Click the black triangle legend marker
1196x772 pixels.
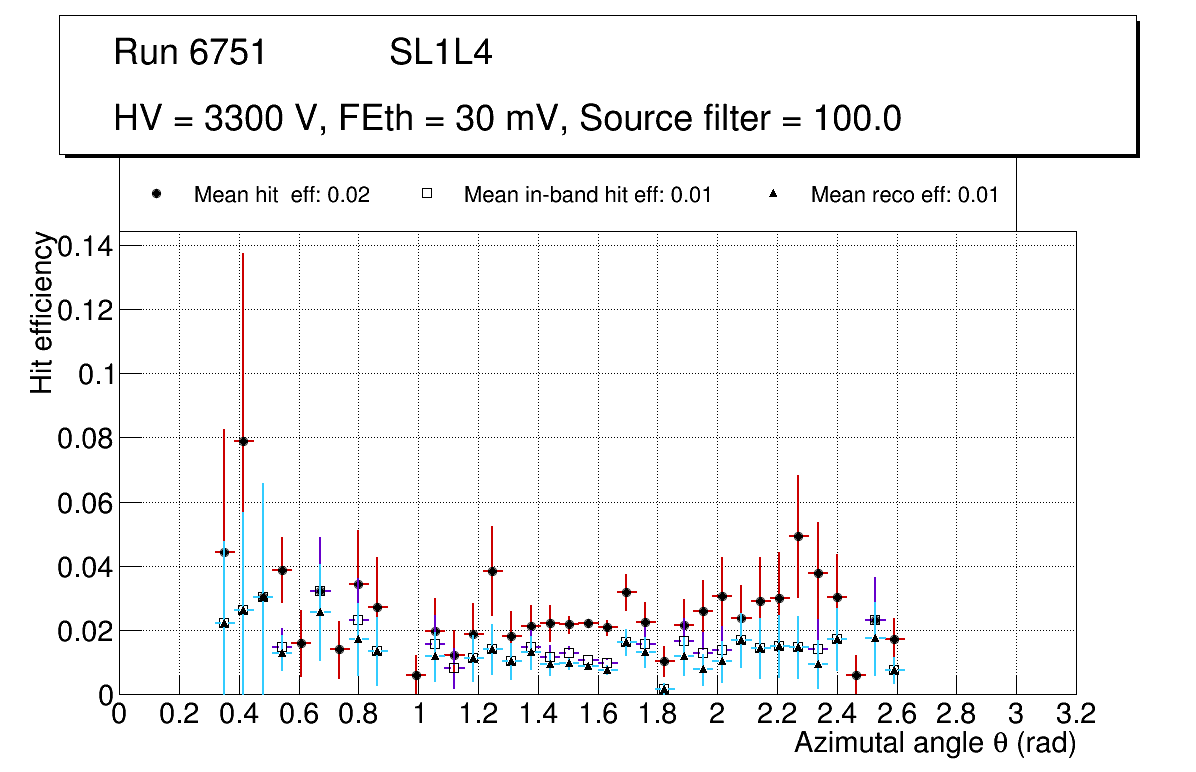[x=773, y=194]
